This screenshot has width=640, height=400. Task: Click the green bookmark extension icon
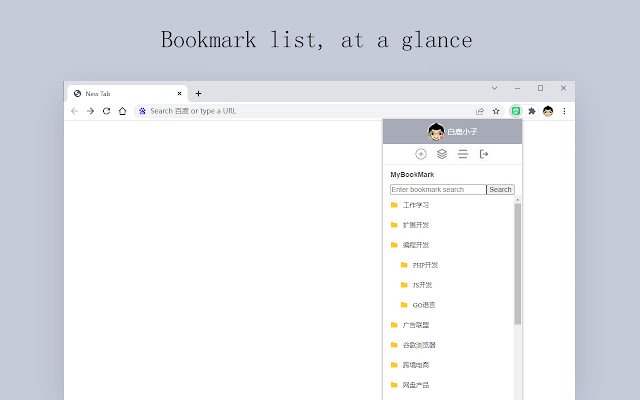(x=516, y=111)
